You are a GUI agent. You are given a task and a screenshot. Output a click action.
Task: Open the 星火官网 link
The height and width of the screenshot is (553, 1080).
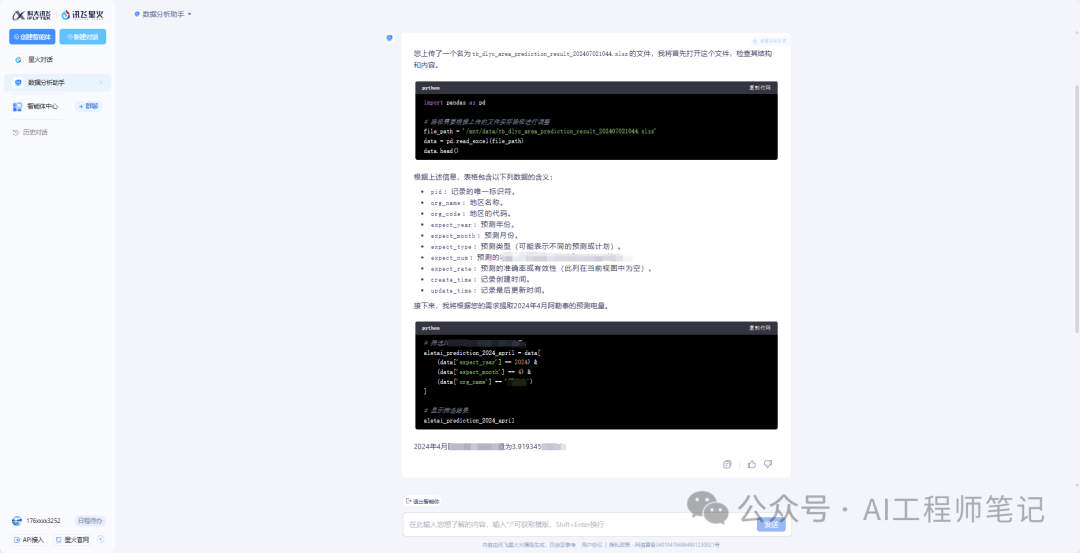[x=73, y=540]
